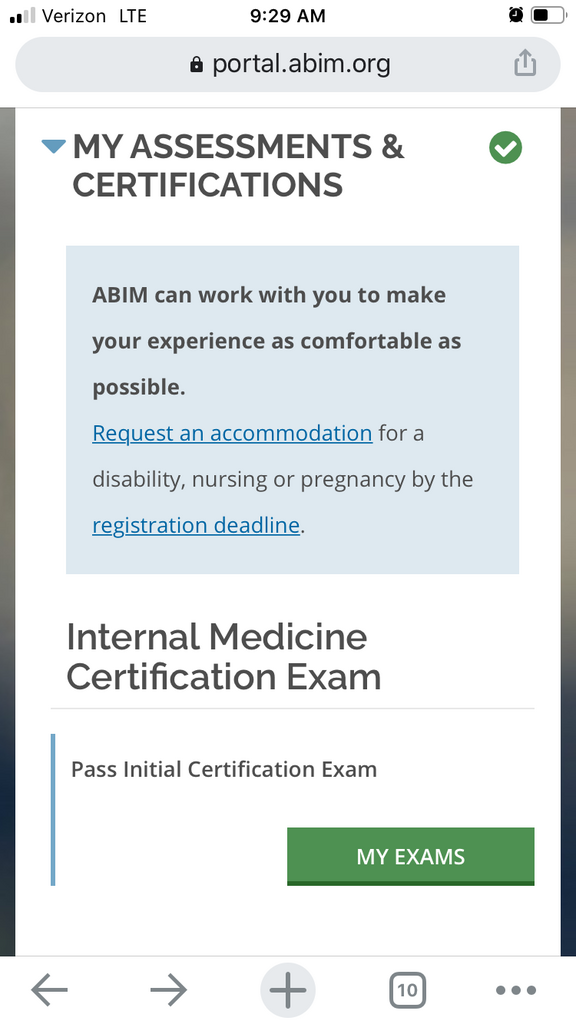
Task: Tap the Internal Medicine Certification Exam heading
Action: click(223, 656)
